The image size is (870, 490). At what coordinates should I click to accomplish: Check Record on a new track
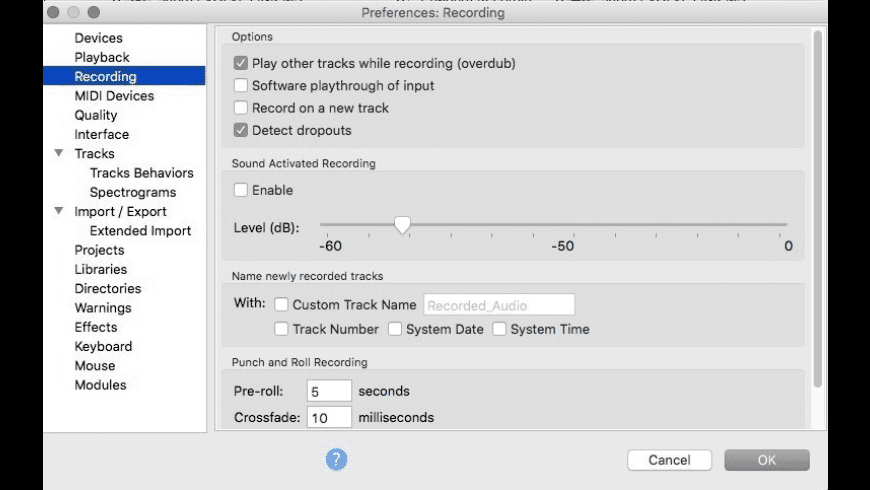coord(240,108)
